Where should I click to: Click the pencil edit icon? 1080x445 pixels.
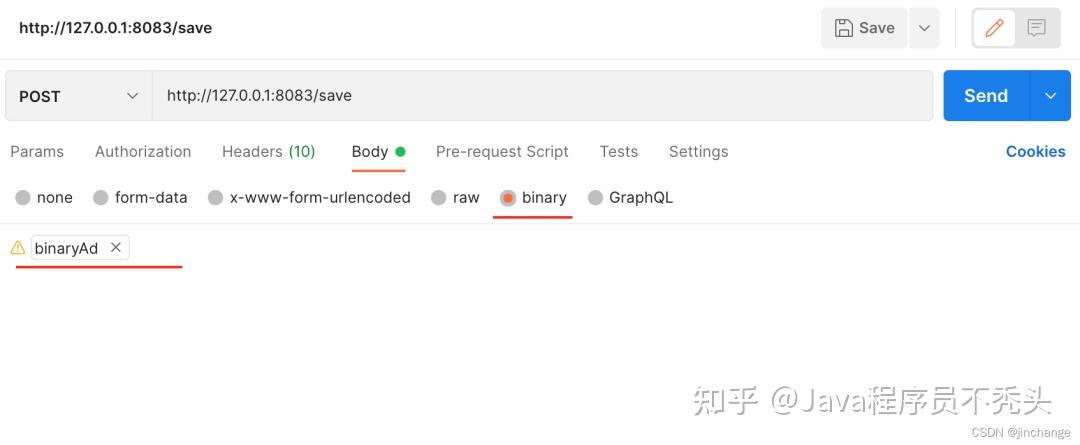pos(994,28)
